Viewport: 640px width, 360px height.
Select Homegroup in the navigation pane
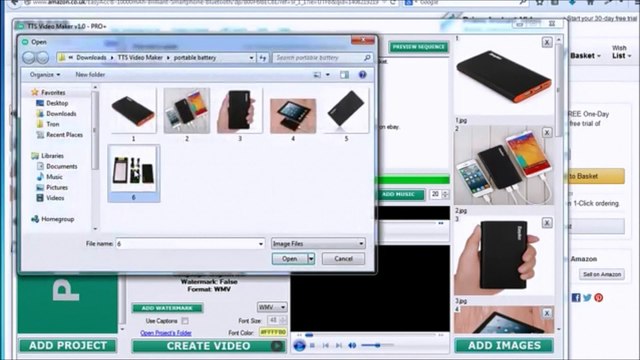tap(57, 219)
